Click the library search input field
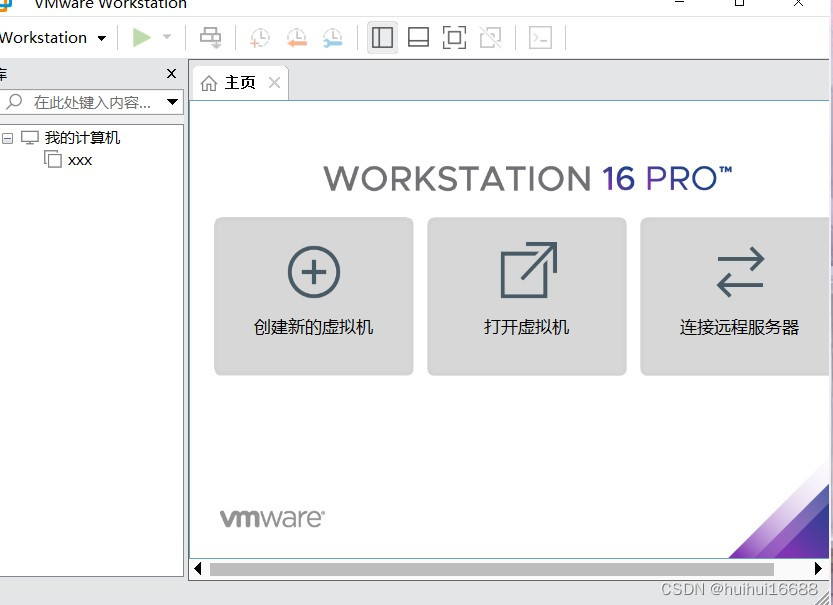 click(91, 102)
